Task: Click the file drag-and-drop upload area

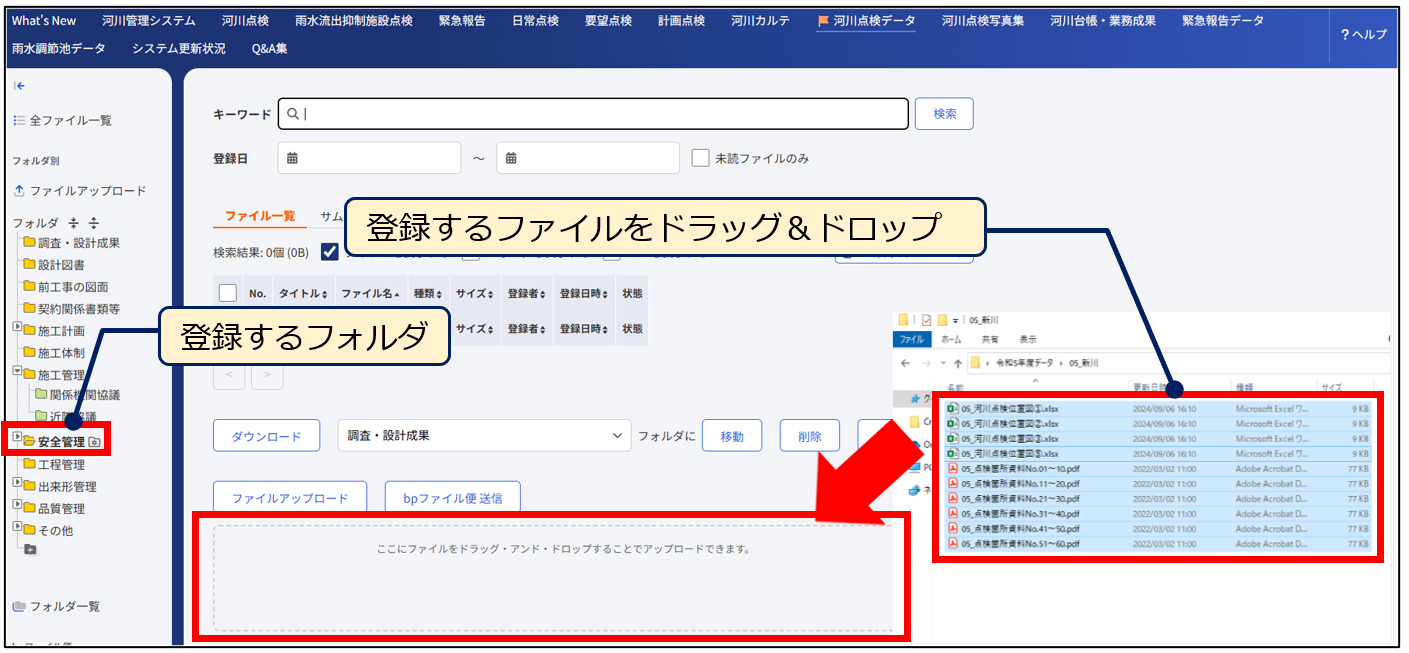Action: click(x=552, y=578)
